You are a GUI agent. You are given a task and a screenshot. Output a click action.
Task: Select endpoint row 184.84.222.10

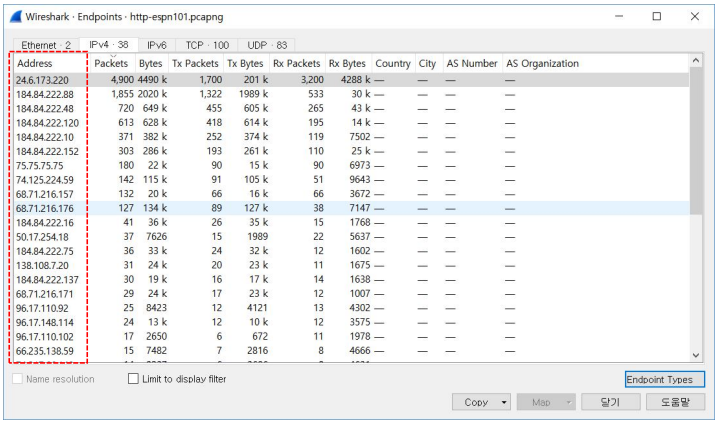(351, 137)
